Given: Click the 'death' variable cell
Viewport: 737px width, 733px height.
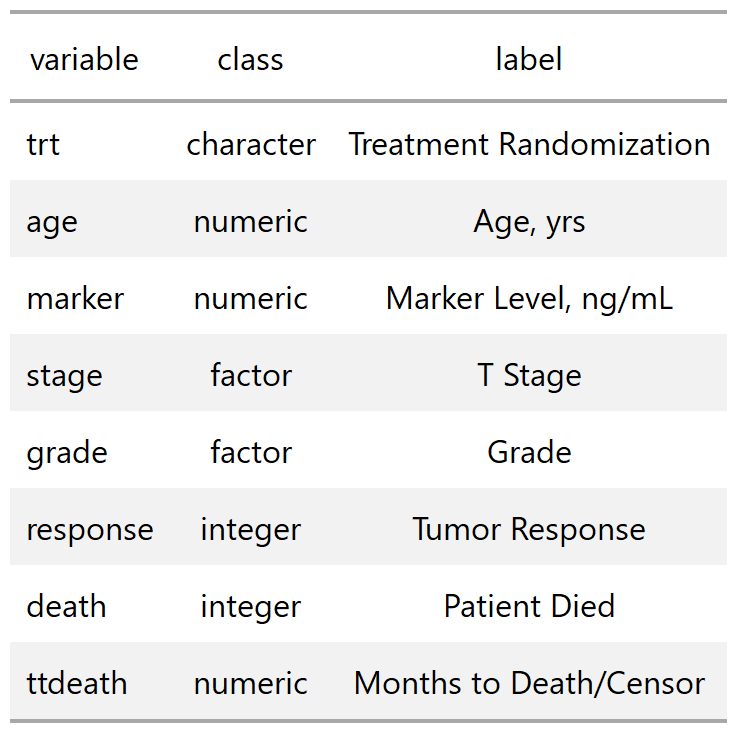Looking at the screenshot, I should point(66,606).
